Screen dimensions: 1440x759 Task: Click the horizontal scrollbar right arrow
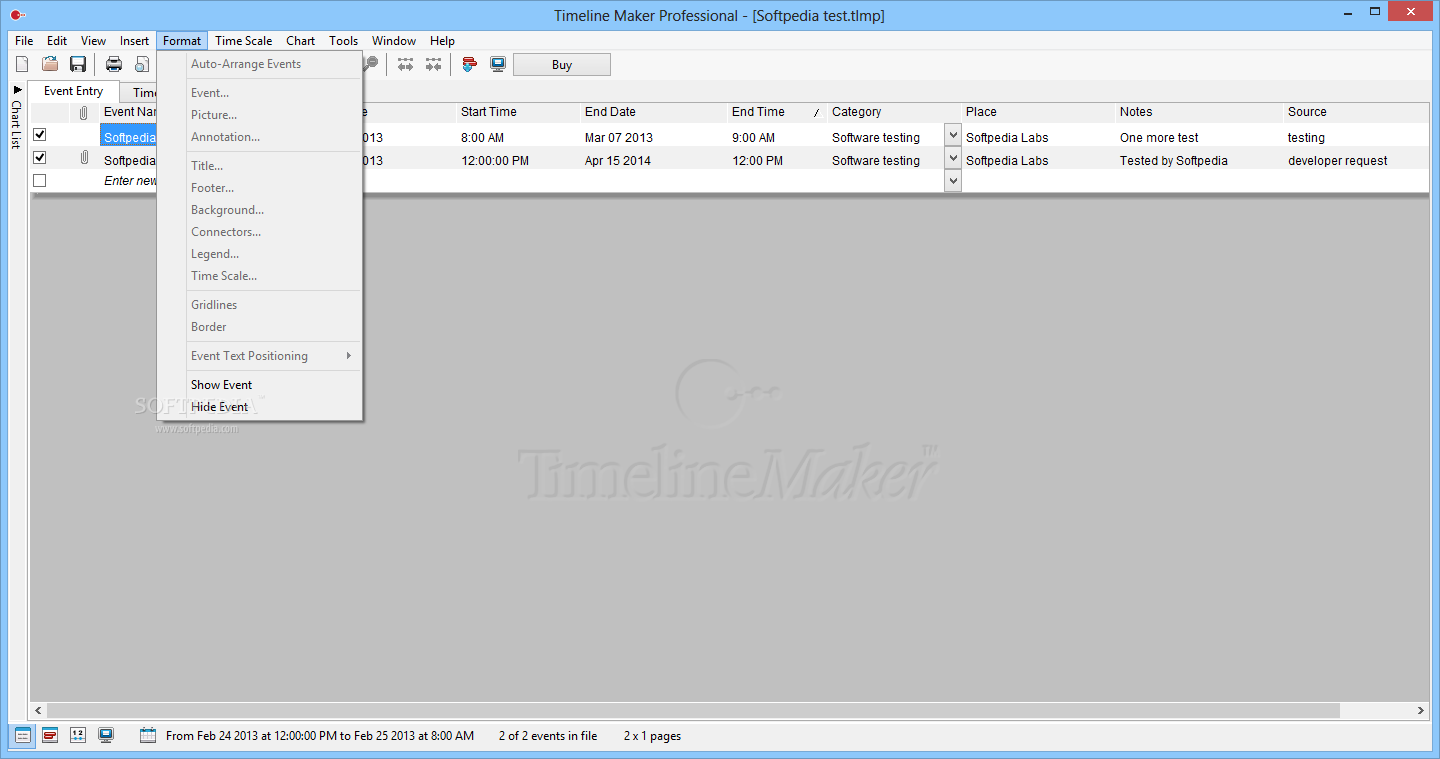pyautogui.click(x=1421, y=710)
